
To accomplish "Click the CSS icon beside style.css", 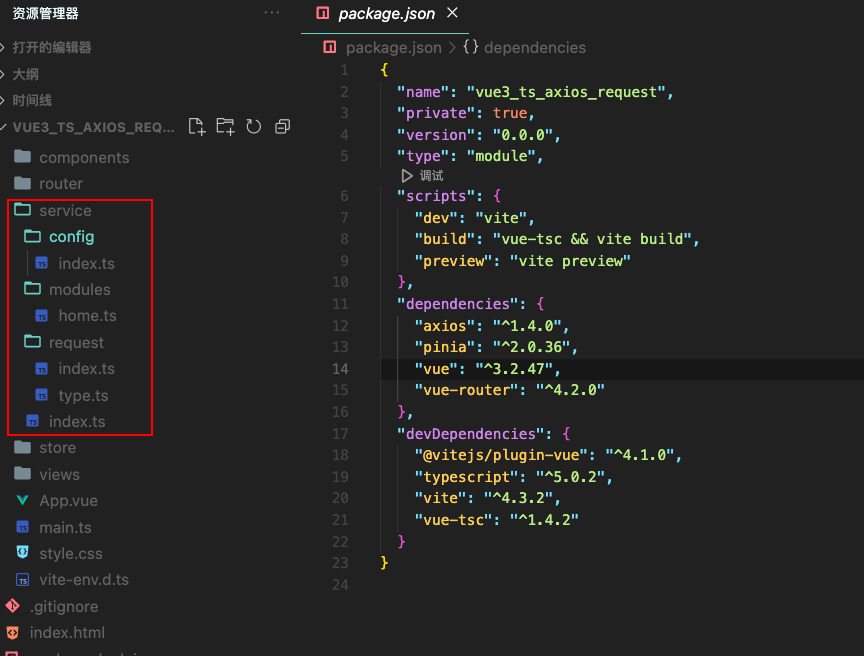I will pyautogui.click(x=23, y=552).
